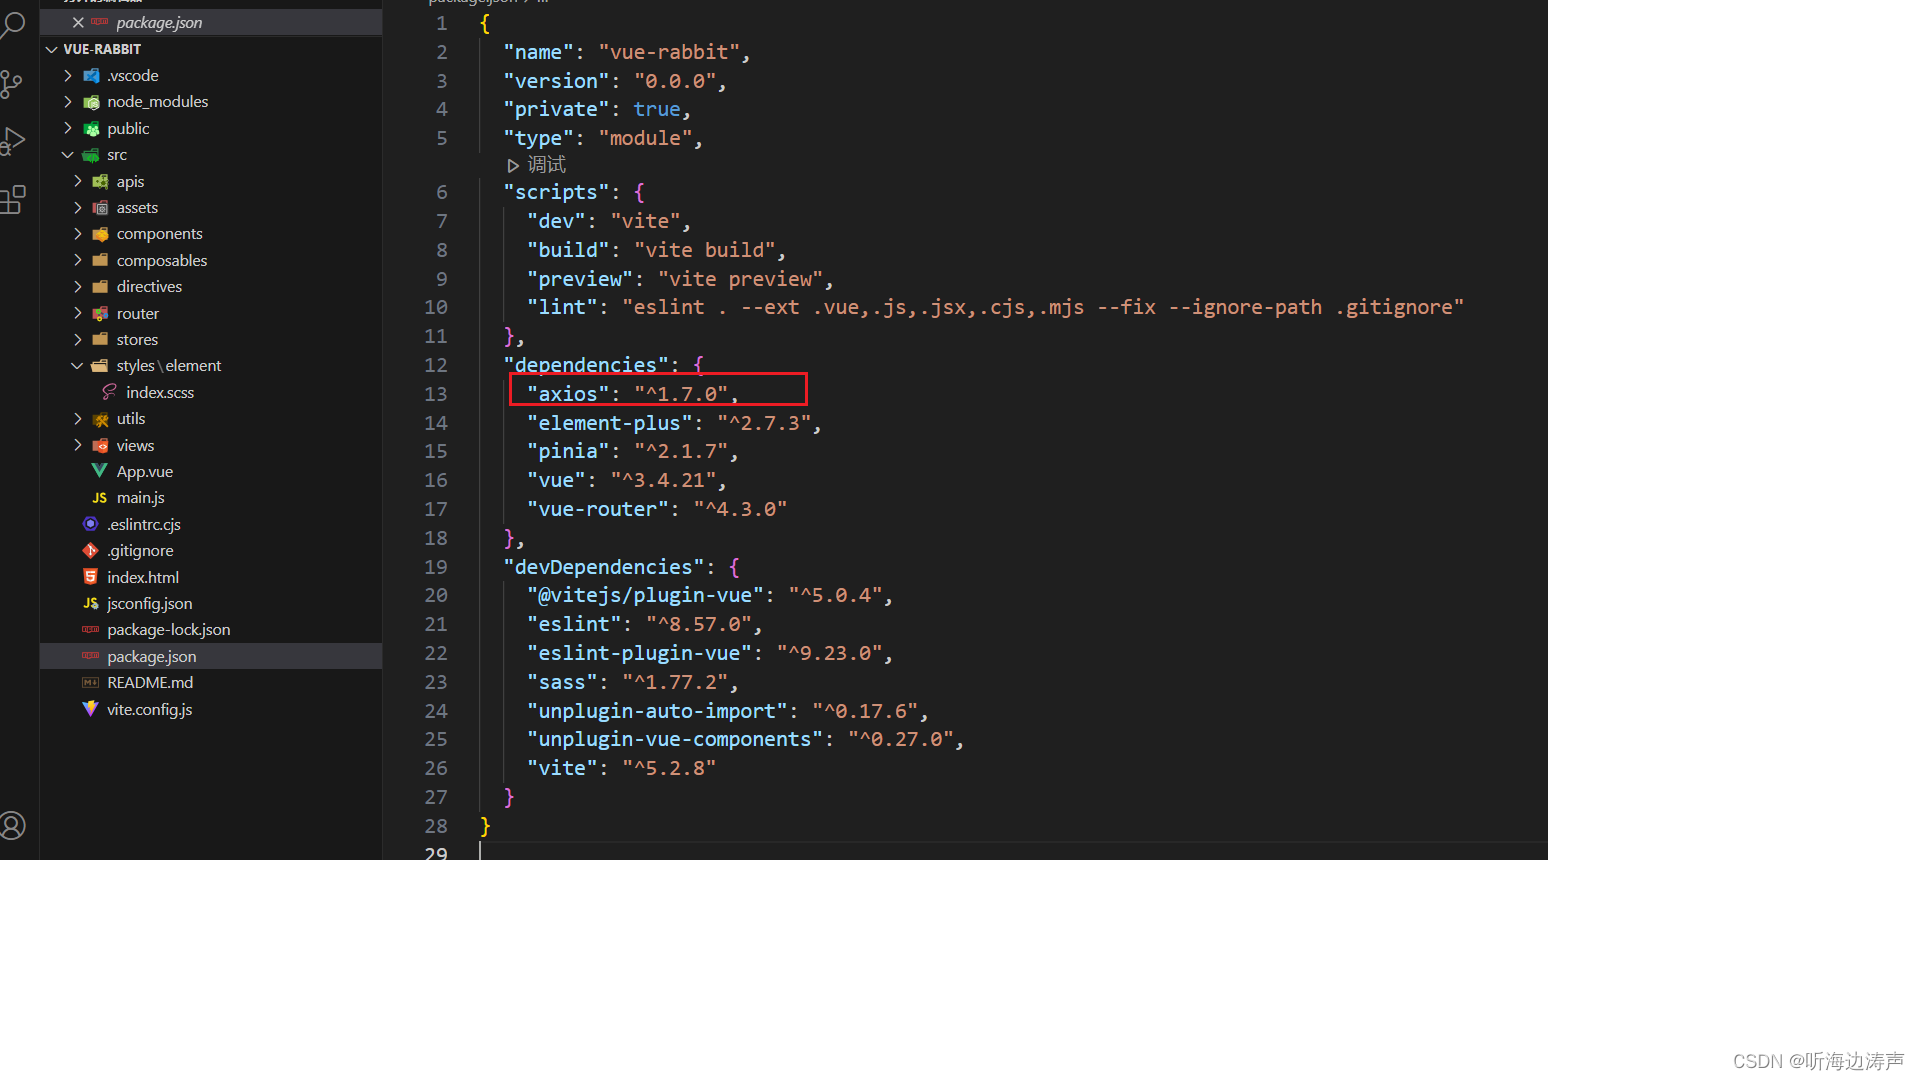Open README.md from the explorer
Viewport: 1920px width, 1080px height.
(150, 682)
